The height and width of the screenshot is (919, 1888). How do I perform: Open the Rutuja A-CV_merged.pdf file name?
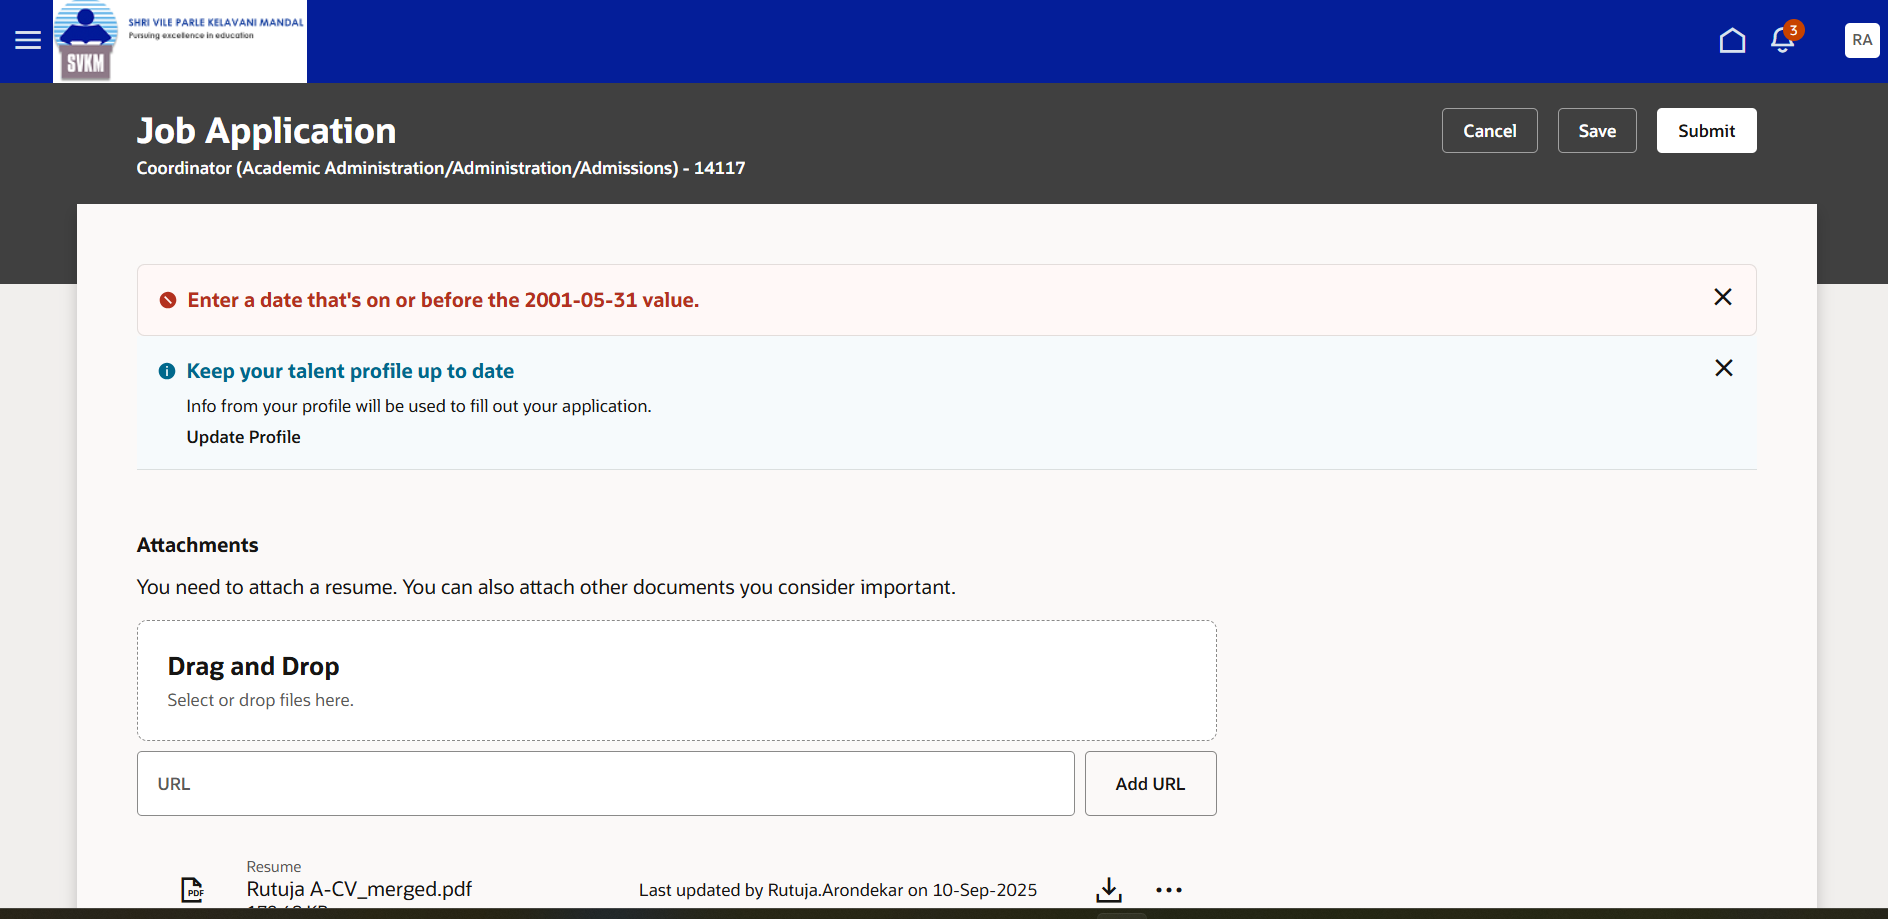[359, 889]
